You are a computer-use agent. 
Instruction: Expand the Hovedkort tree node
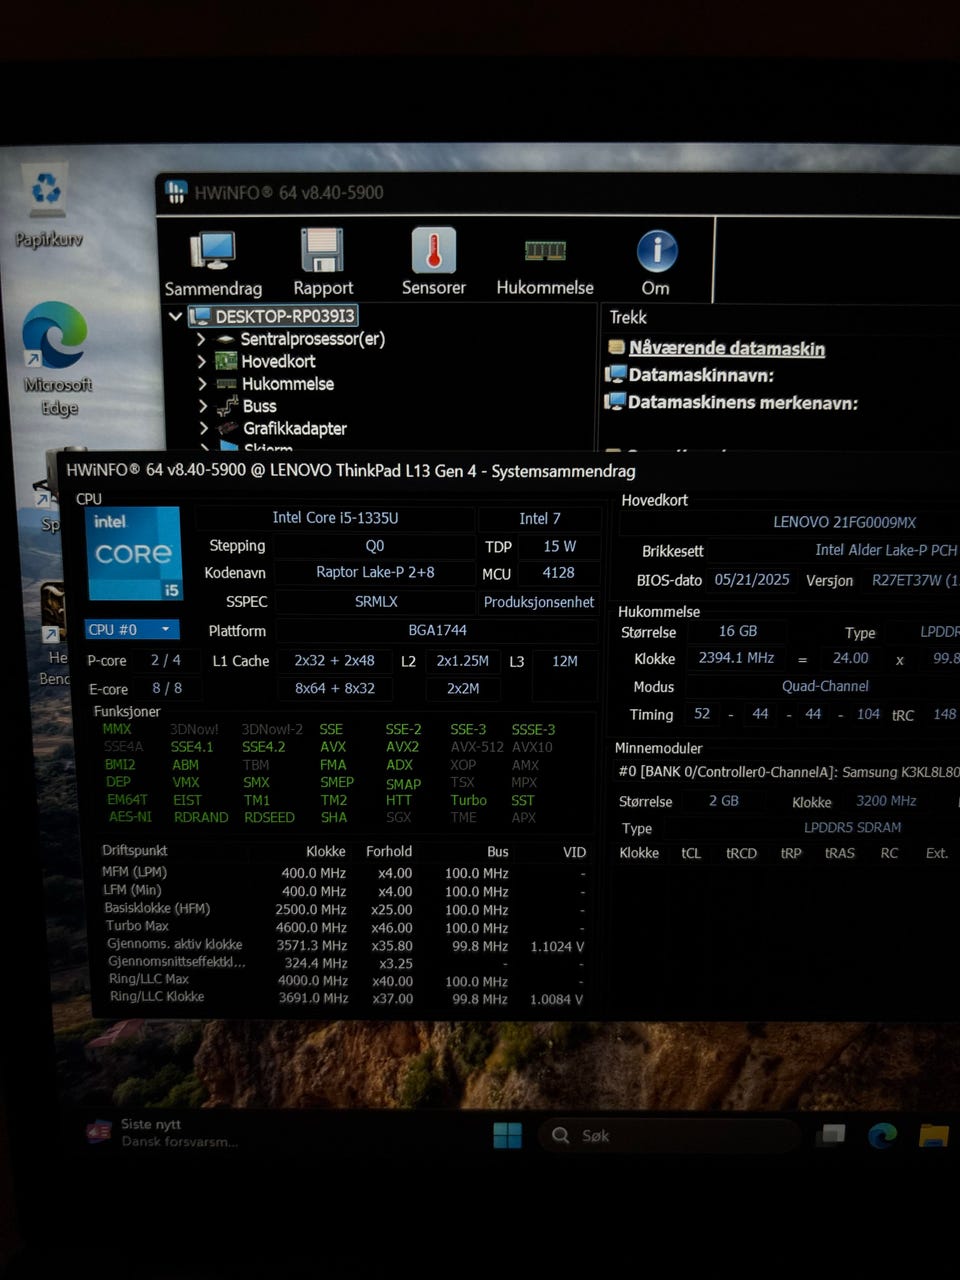coord(201,361)
